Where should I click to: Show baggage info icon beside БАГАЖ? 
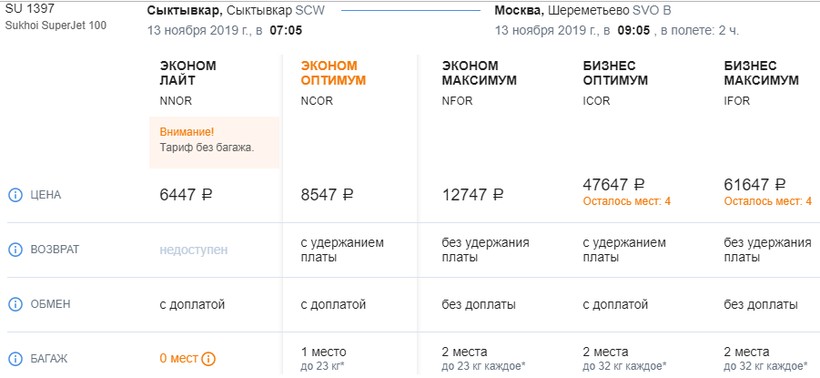pyautogui.click(x=15, y=359)
